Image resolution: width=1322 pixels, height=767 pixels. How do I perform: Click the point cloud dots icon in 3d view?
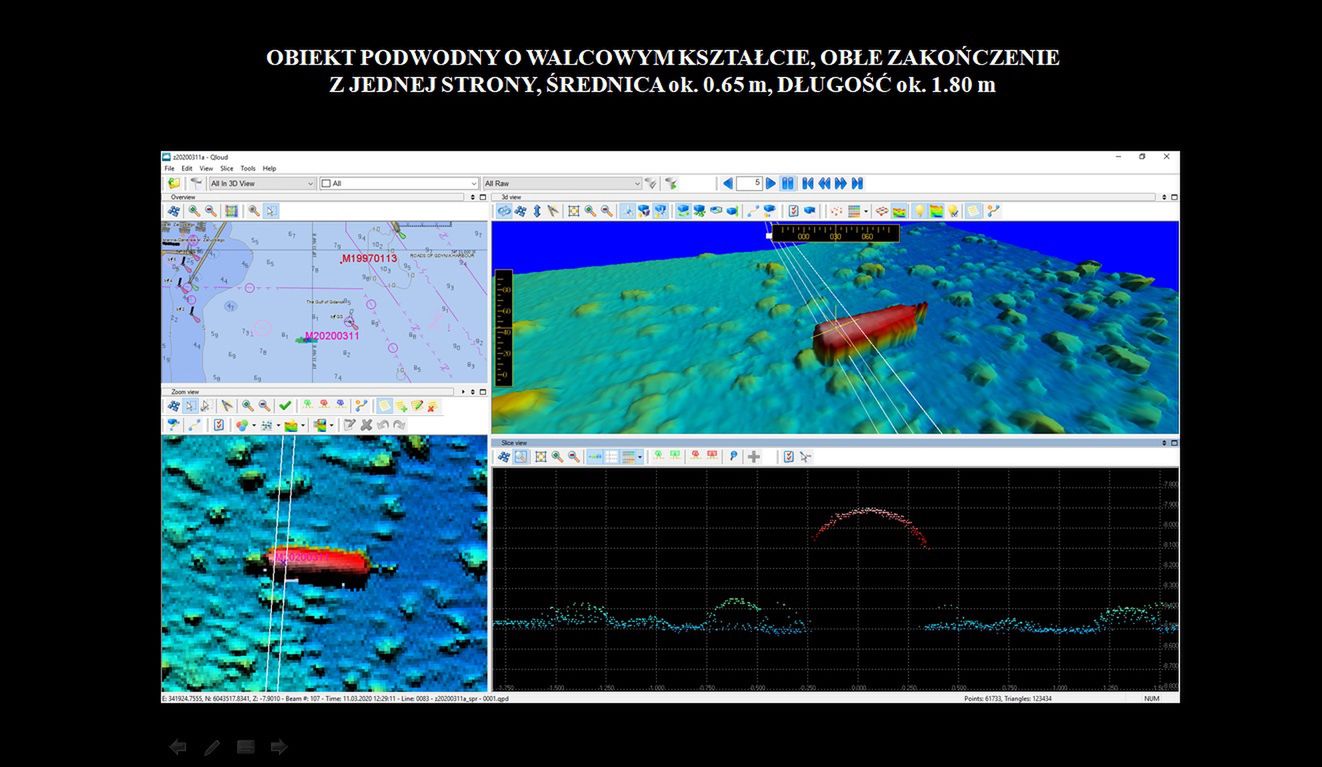[x=837, y=211]
